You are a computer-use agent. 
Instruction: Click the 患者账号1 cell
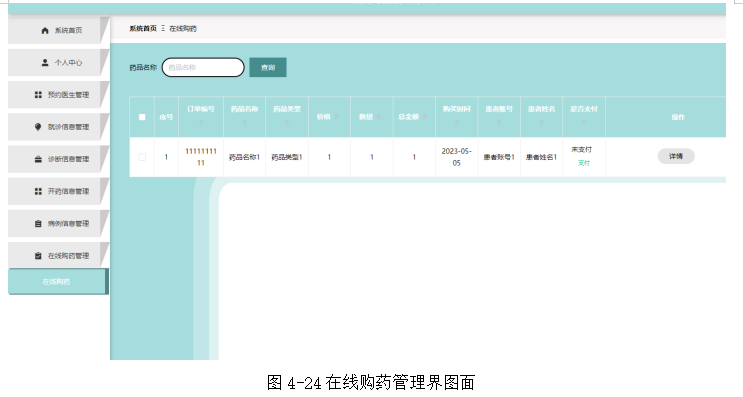[499, 157]
